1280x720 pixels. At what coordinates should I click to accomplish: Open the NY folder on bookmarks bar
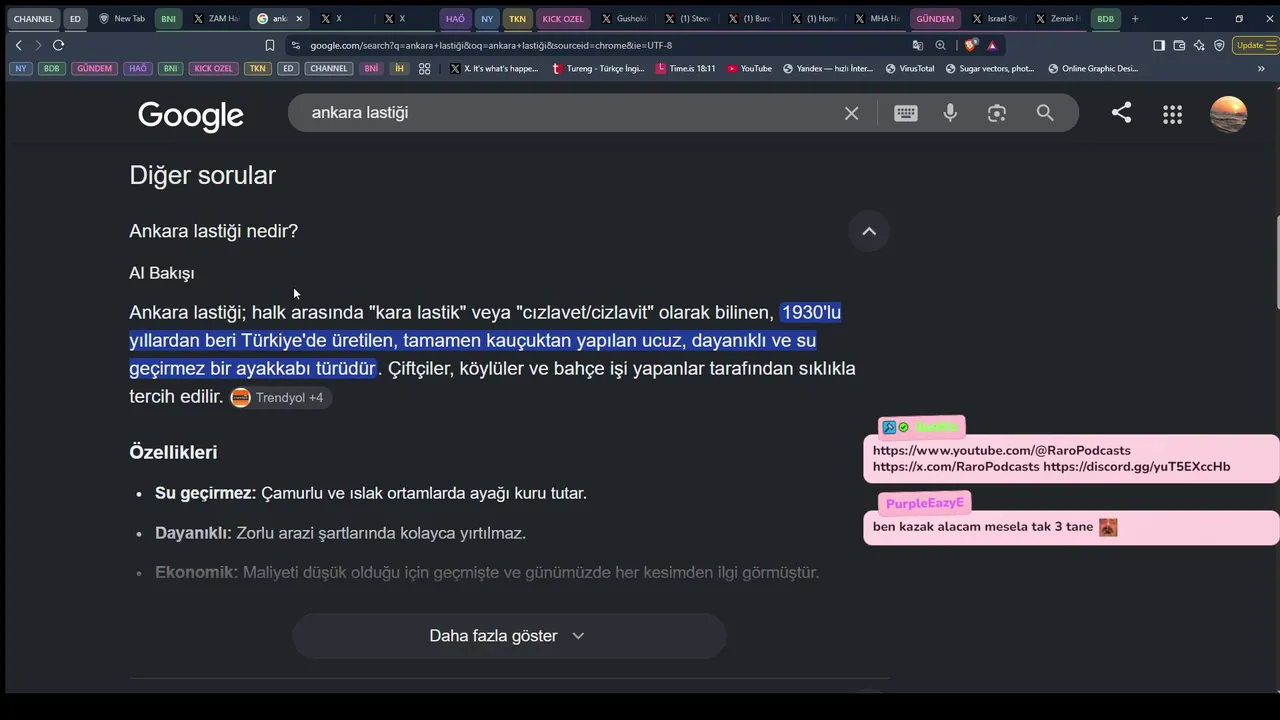[21, 68]
